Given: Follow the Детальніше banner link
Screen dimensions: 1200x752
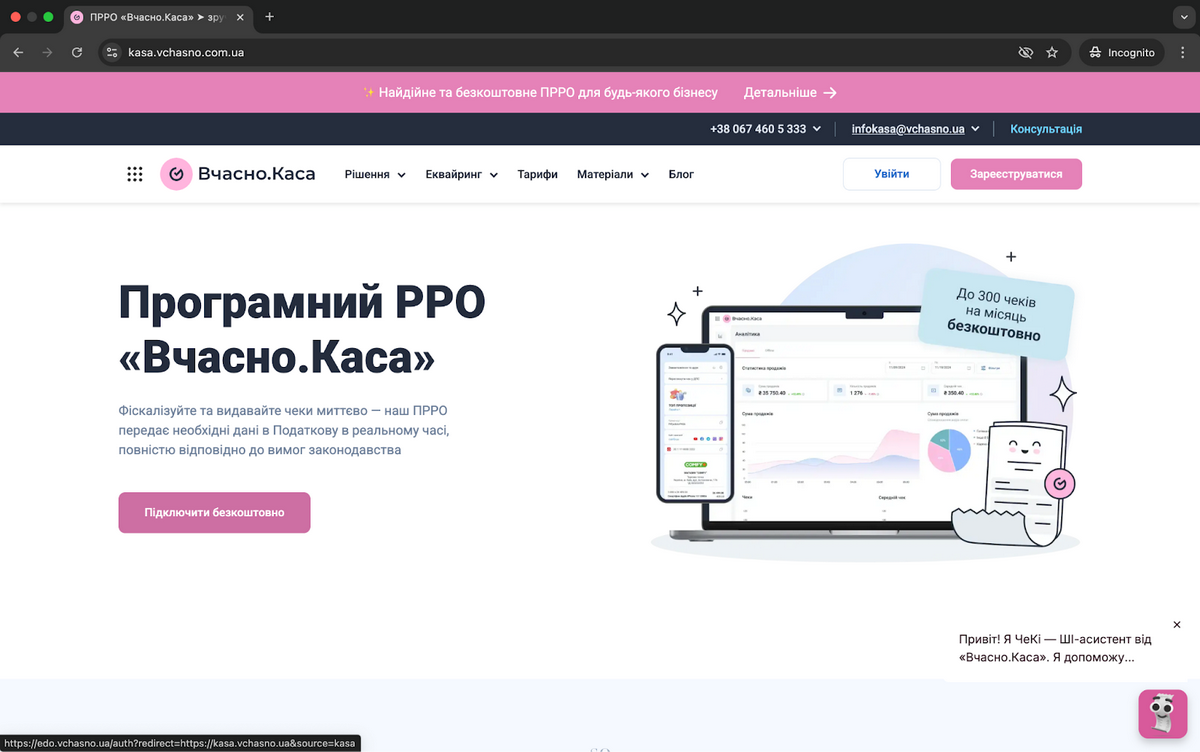Looking at the screenshot, I should (790, 92).
